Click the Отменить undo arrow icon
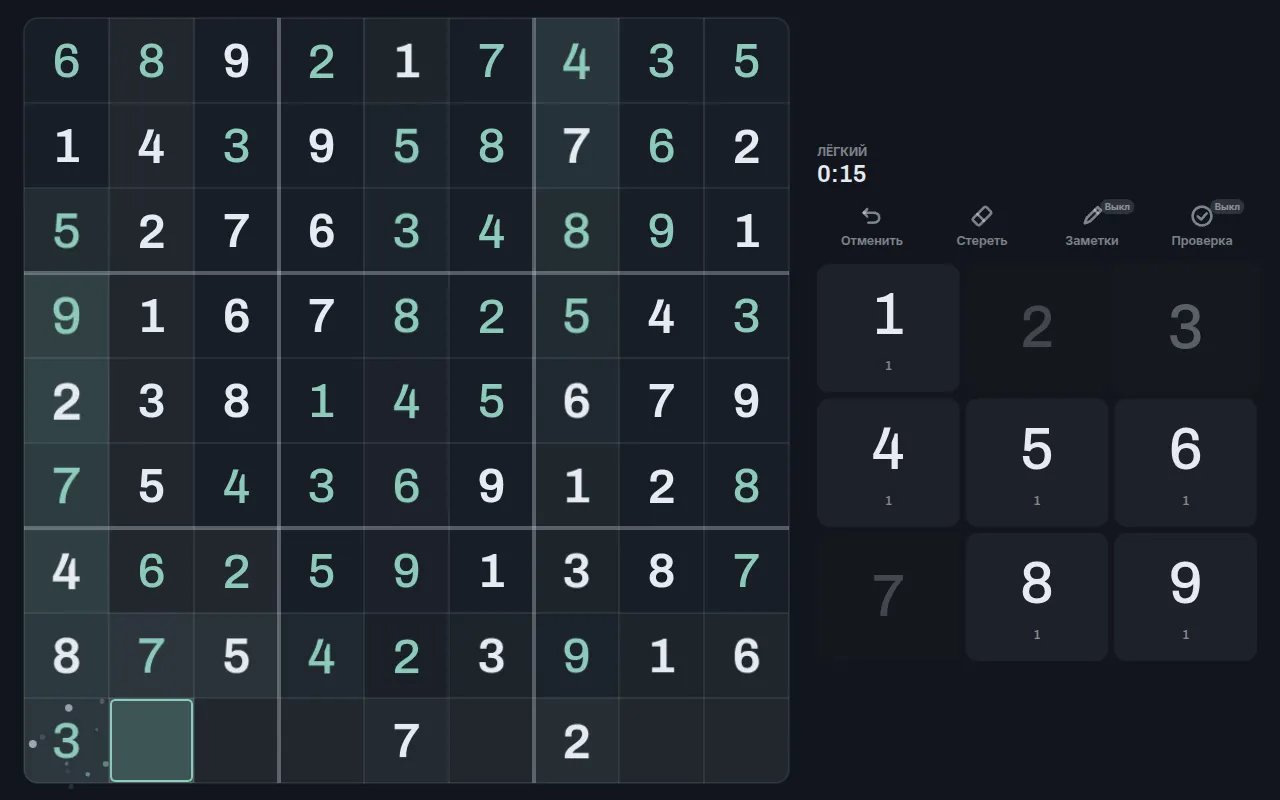Image resolution: width=1280 pixels, height=800 pixels. [871, 216]
